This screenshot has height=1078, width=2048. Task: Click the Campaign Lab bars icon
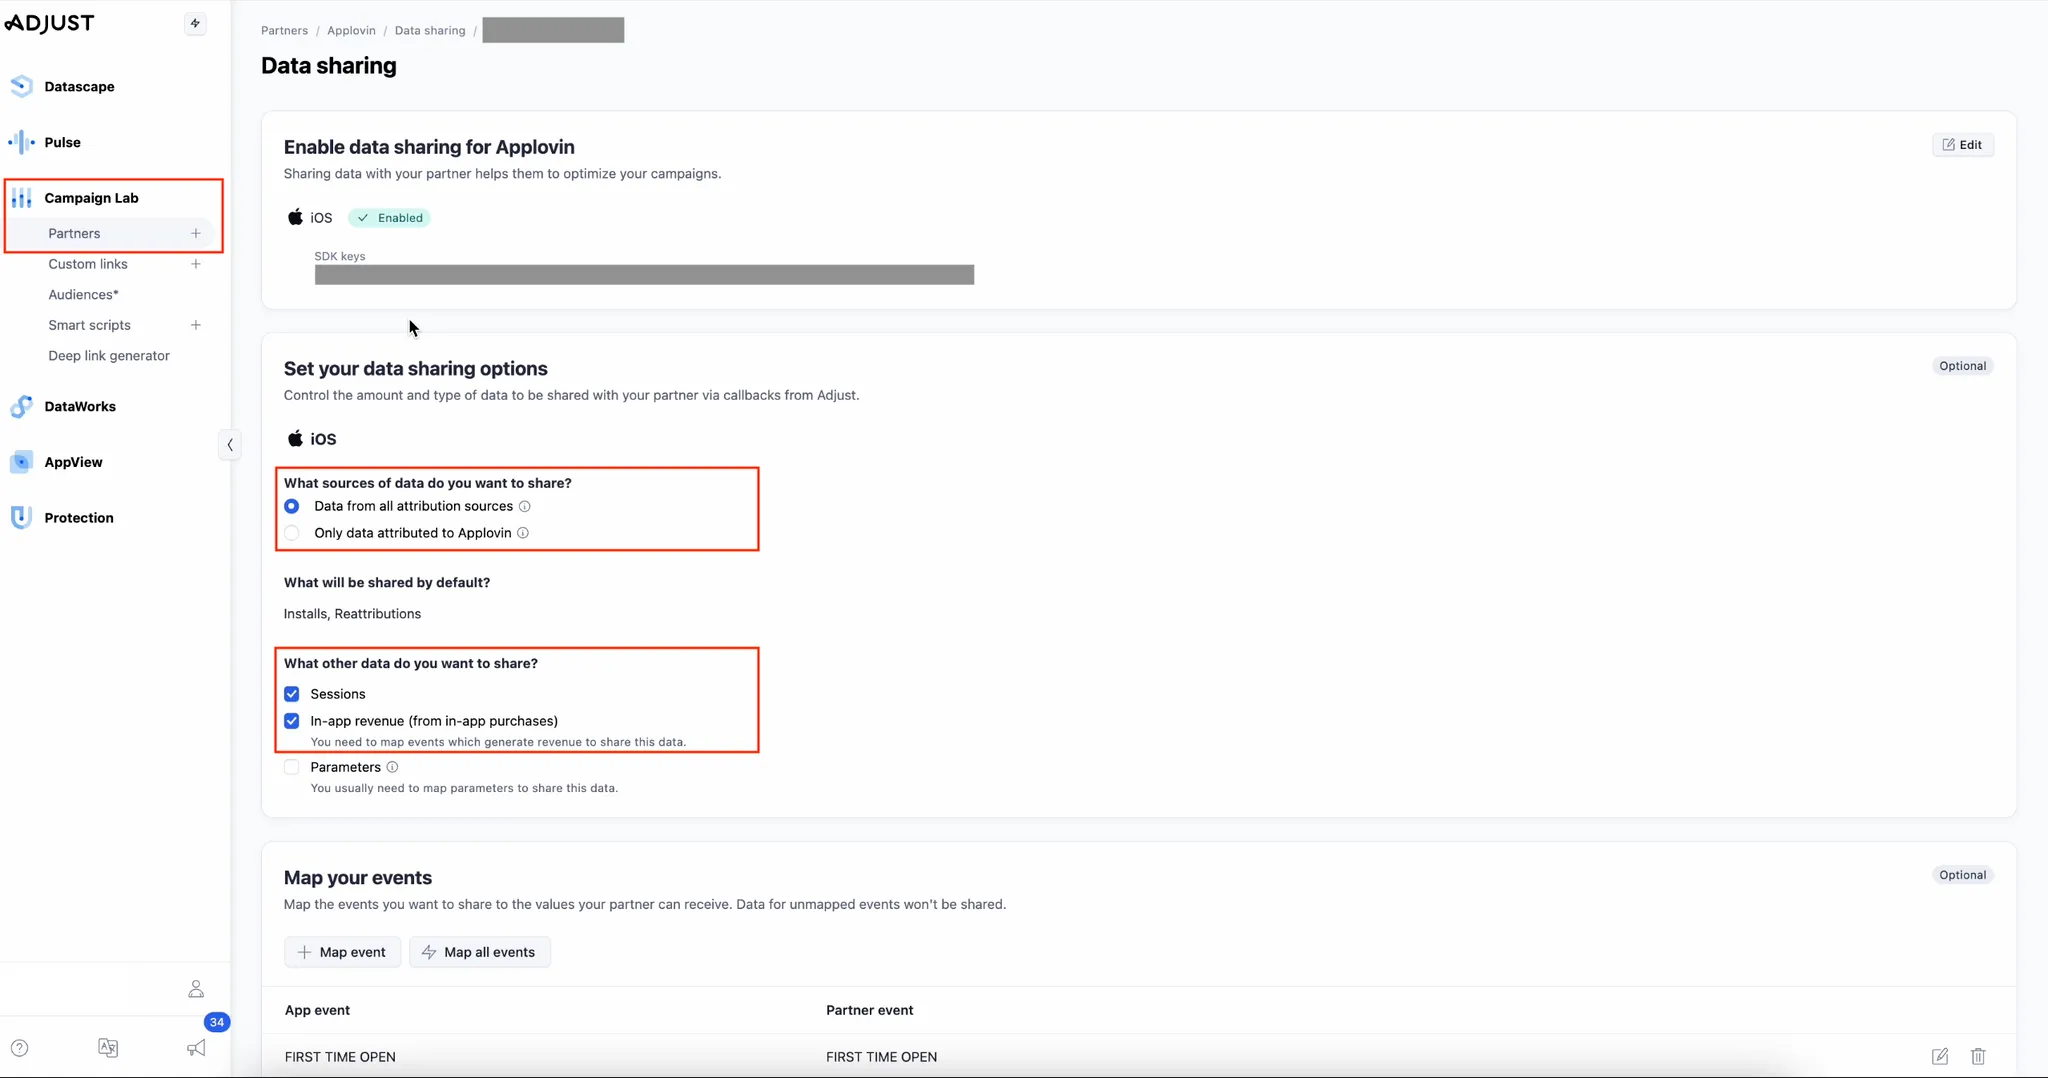click(x=21, y=198)
